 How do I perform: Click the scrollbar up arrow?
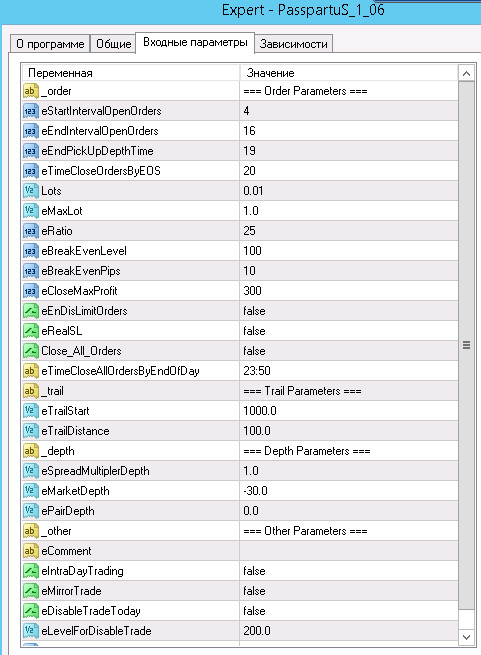466,74
